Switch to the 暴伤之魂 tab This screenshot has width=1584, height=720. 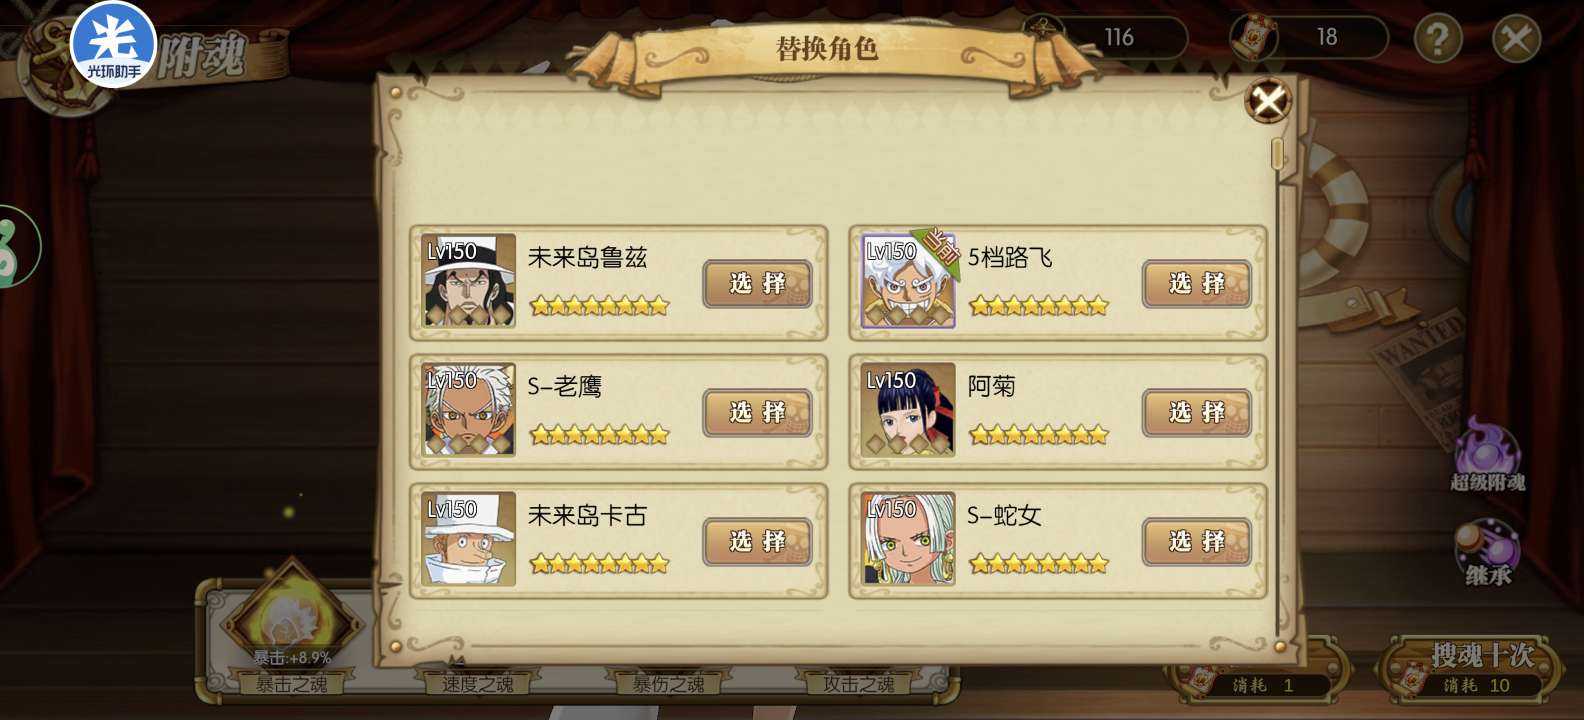668,684
